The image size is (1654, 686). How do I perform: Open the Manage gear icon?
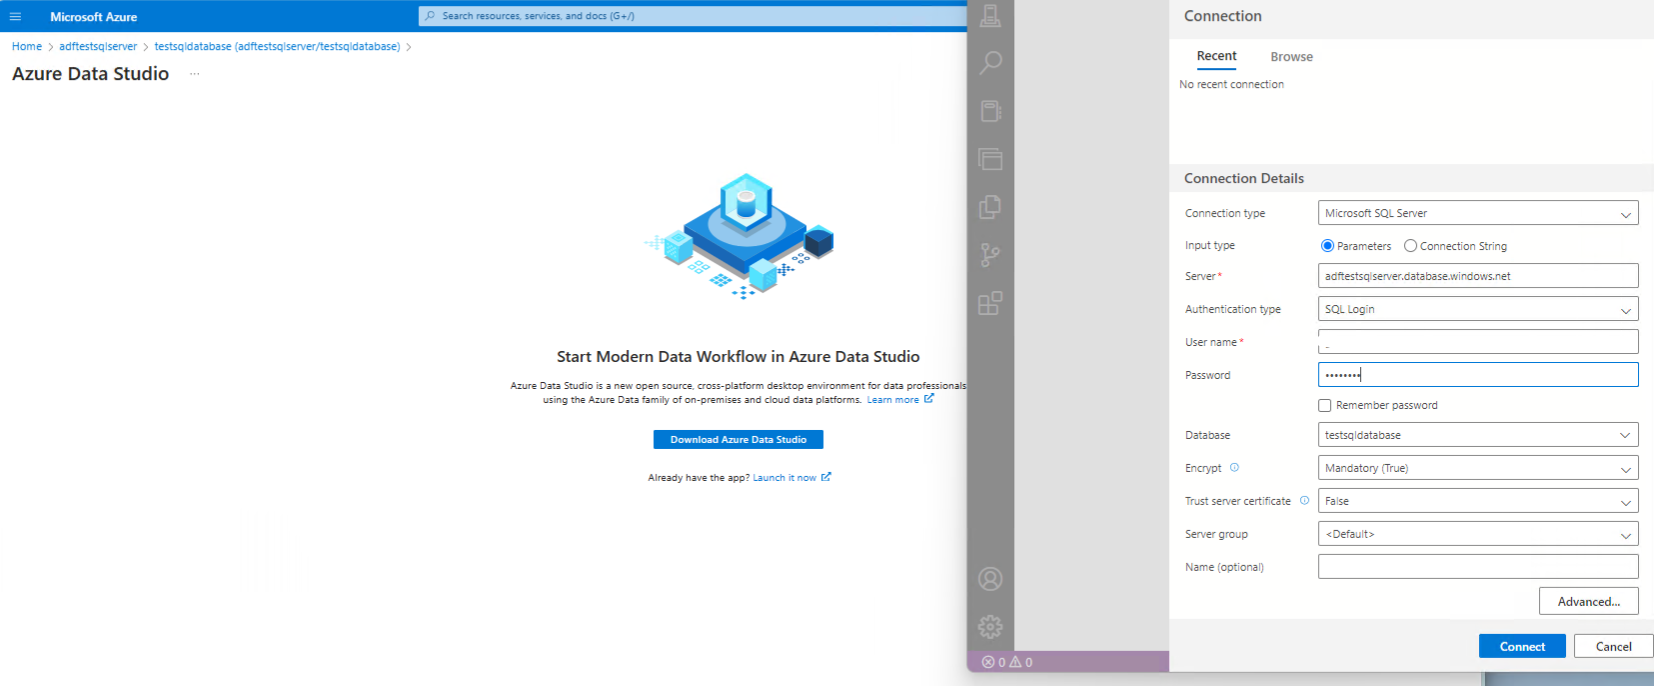point(990,627)
